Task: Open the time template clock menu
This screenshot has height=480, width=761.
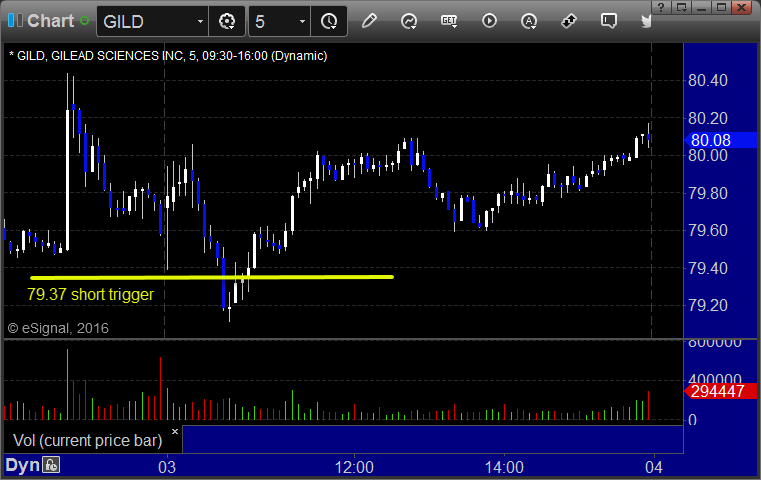Action: tap(329, 21)
